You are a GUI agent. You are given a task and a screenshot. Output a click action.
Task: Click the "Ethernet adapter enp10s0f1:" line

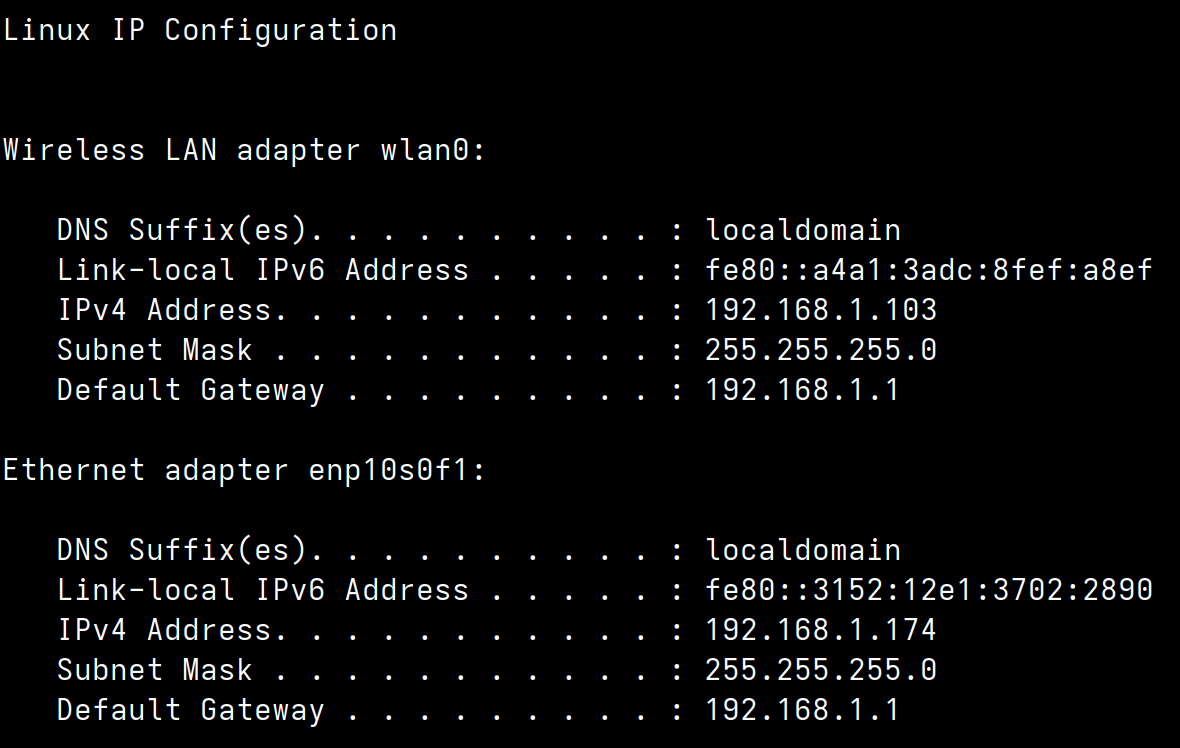pyautogui.click(x=244, y=470)
